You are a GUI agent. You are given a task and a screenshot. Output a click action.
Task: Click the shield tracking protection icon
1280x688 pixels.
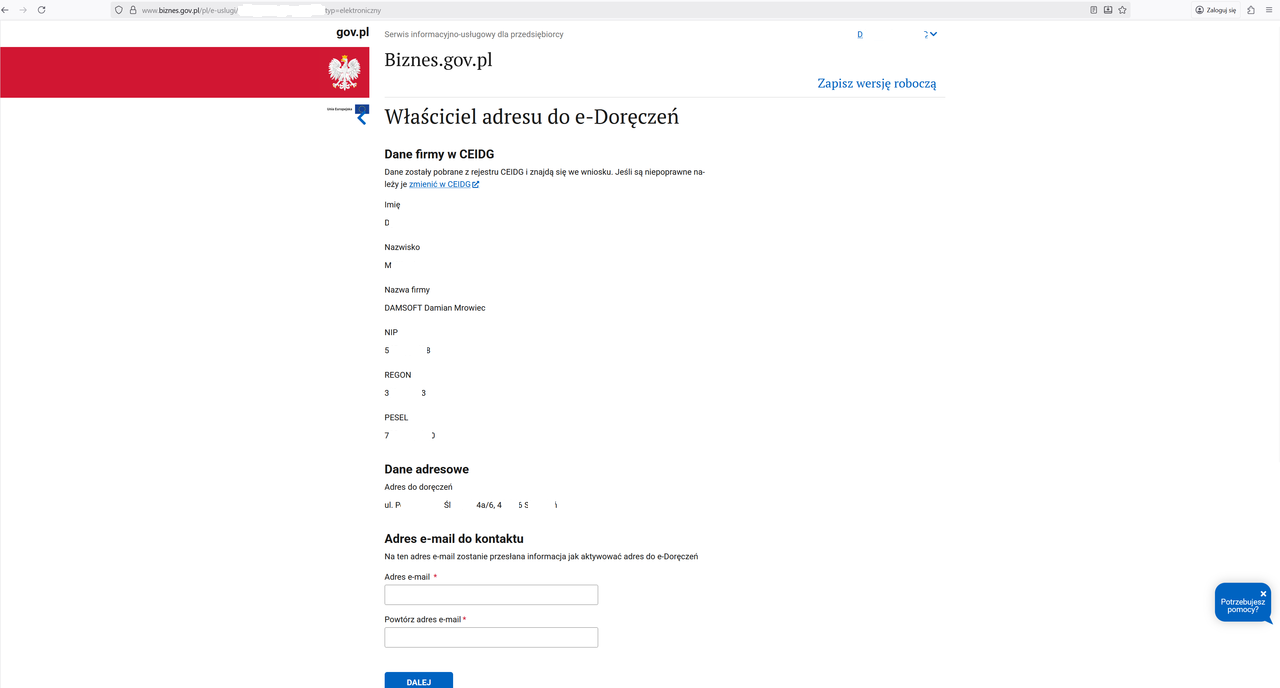click(x=119, y=10)
